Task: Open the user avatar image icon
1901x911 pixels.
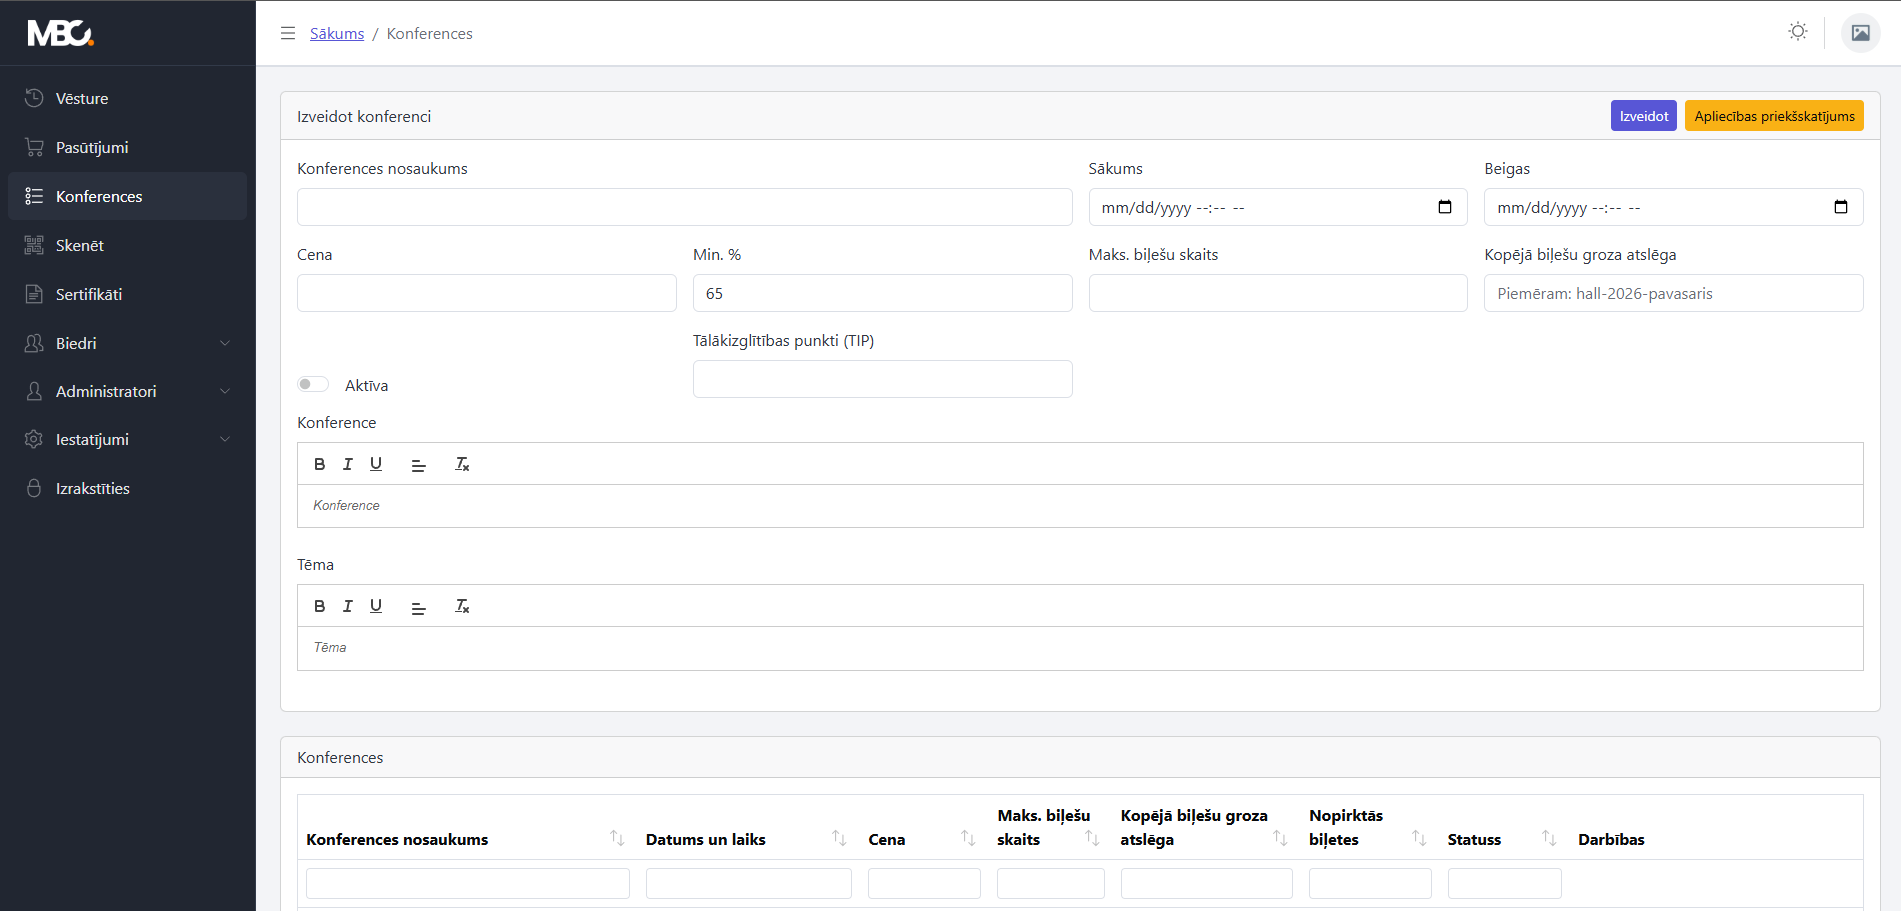Action: (1860, 33)
